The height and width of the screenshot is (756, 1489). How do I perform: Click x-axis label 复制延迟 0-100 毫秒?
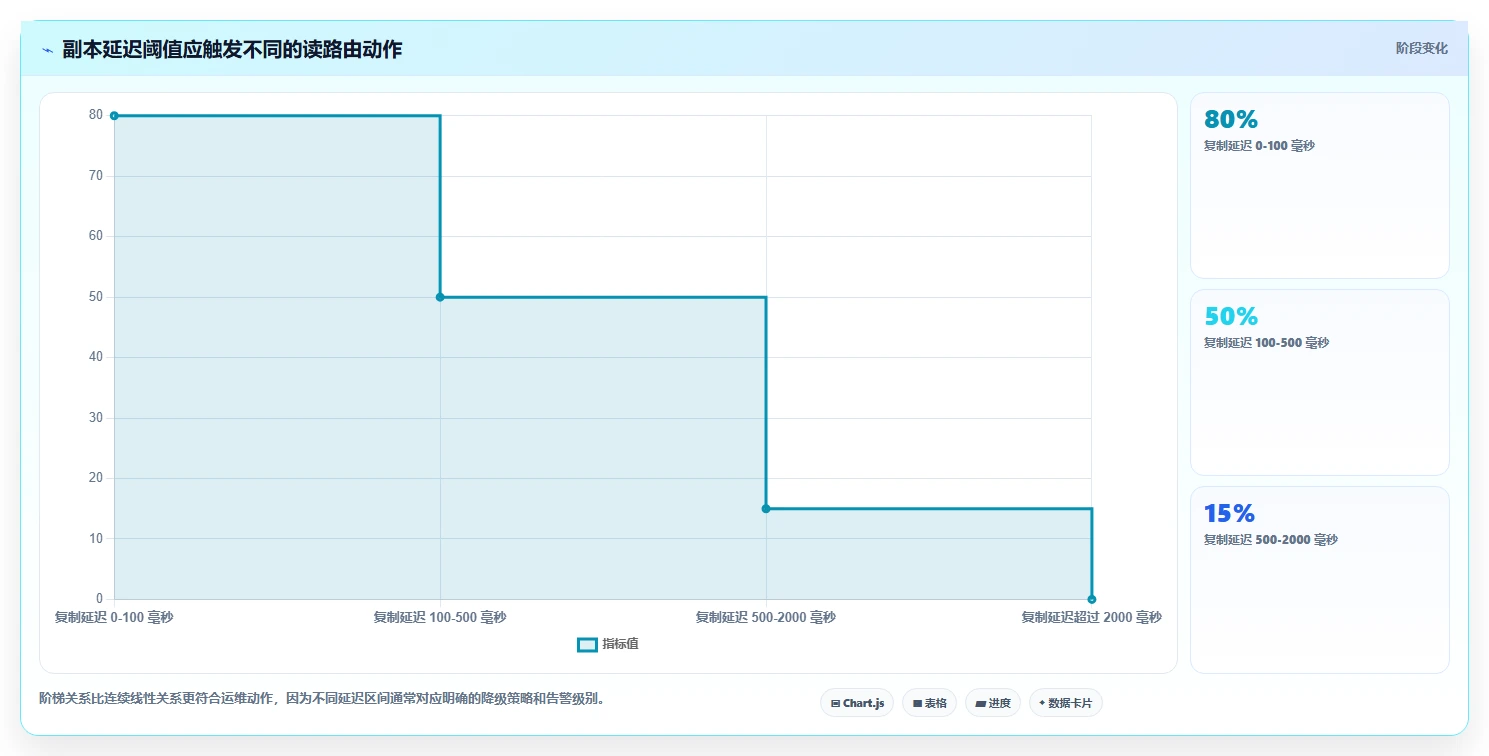tap(114, 617)
